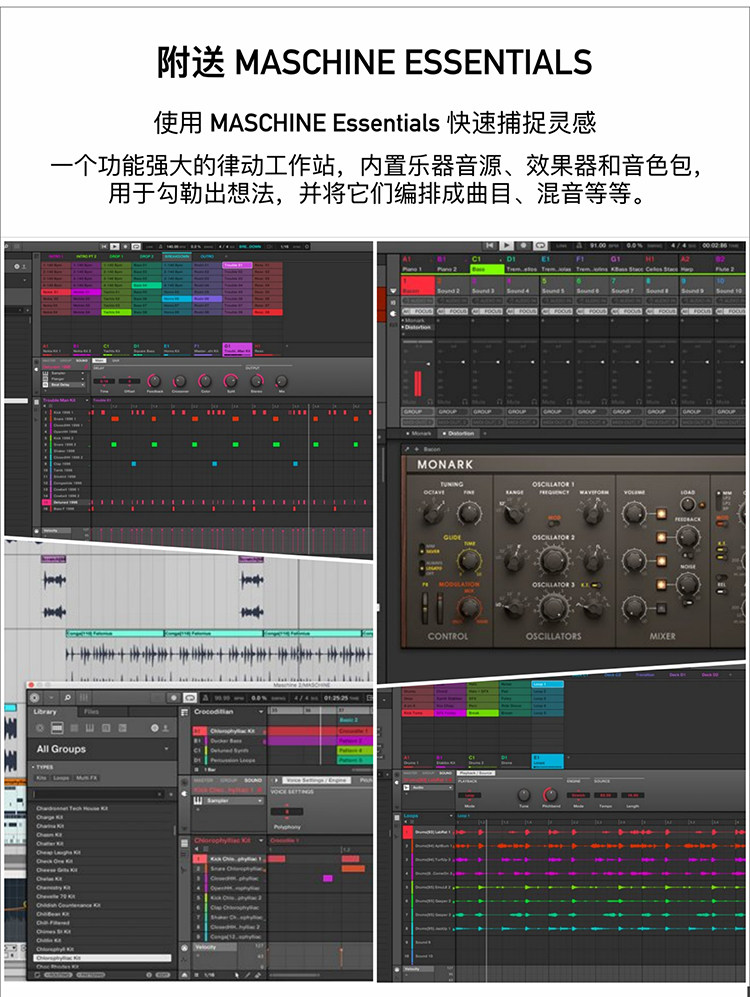750x997 pixels.
Task: Click the Monark Octave tuning knob
Action: coord(434,512)
